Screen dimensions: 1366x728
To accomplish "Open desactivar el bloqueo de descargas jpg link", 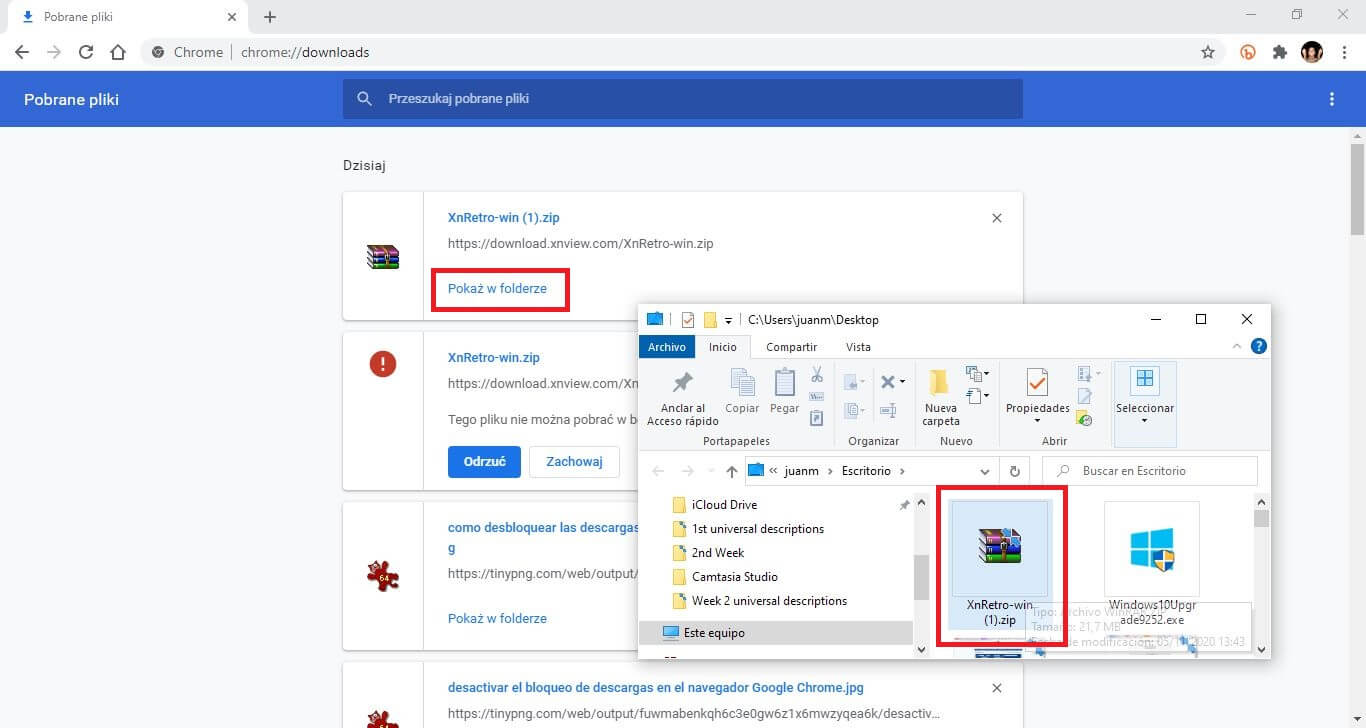I will [656, 688].
